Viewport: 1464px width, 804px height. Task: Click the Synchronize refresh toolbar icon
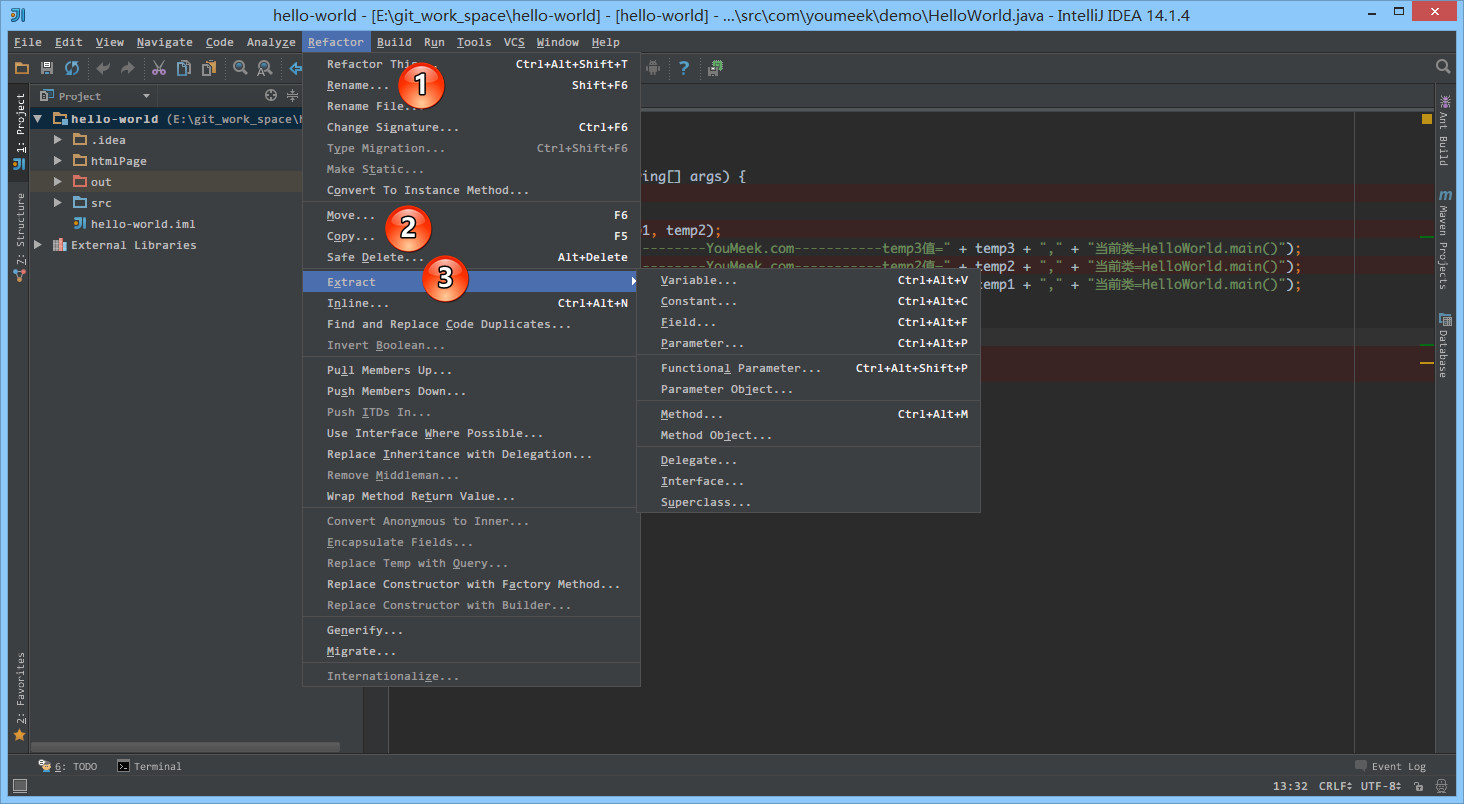point(72,68)
